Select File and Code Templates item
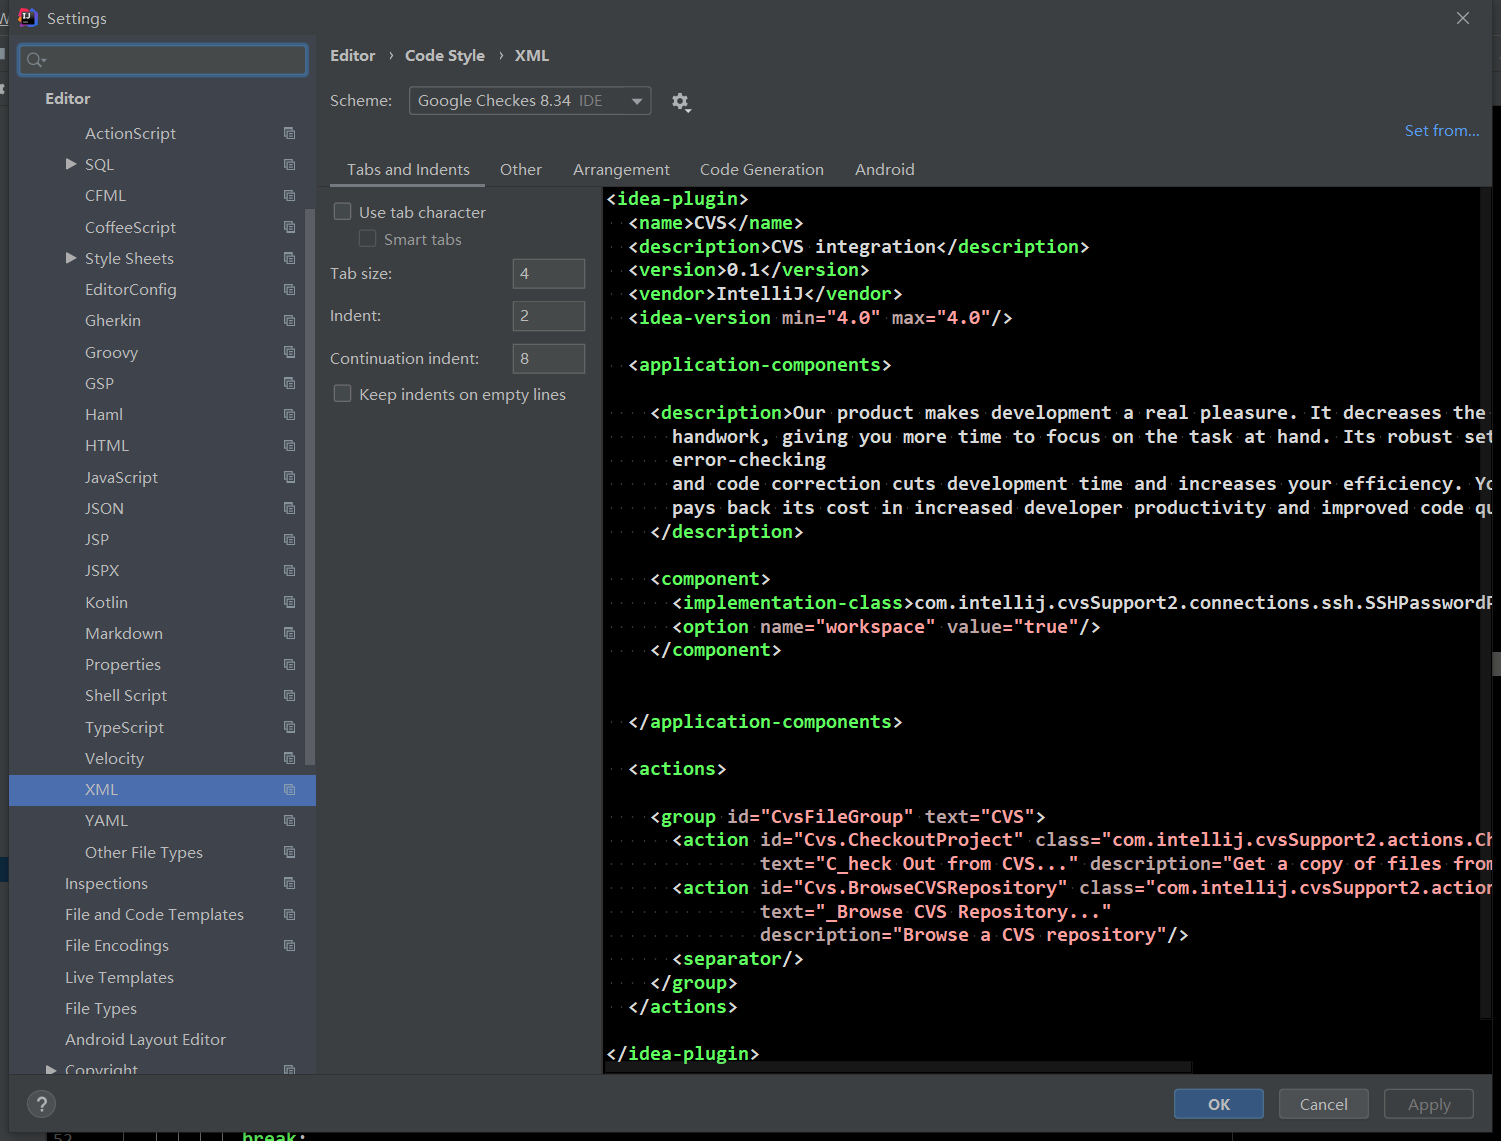The image size is (1501, 1141). [x=154, y=914]
